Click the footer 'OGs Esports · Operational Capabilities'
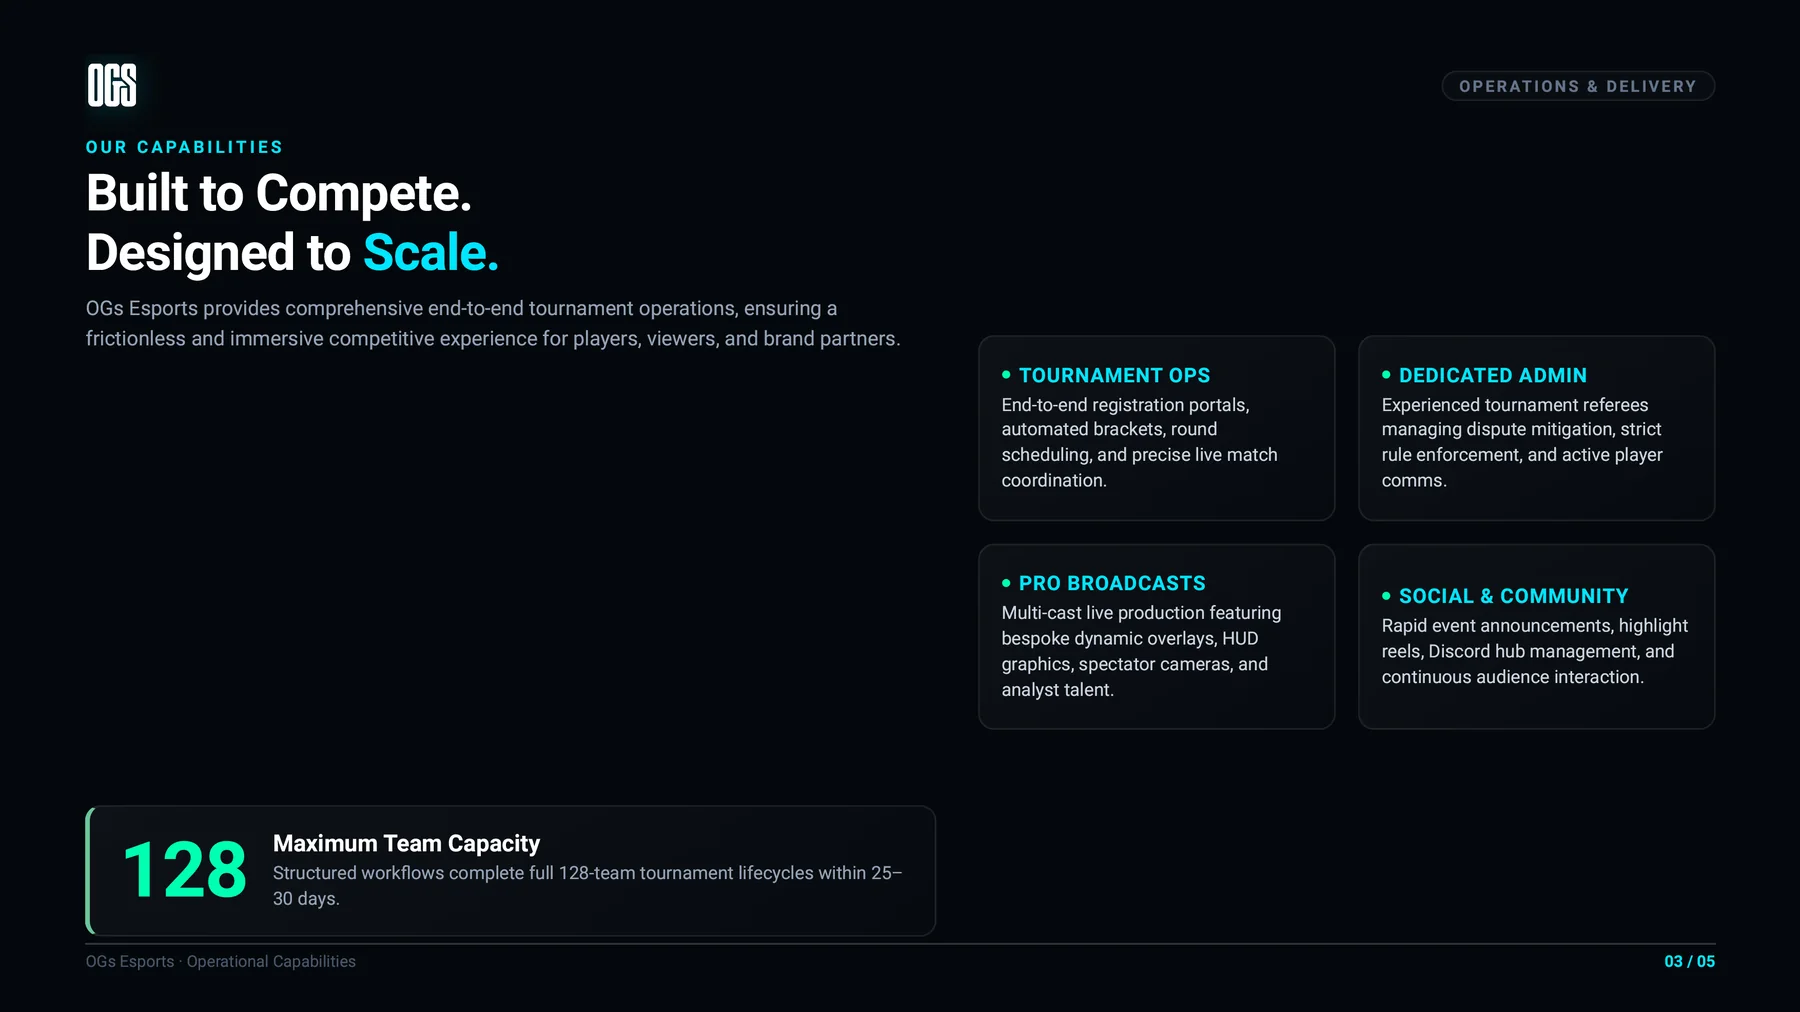Viewport: 1800px width, 1012px height. tap(221, 961)
